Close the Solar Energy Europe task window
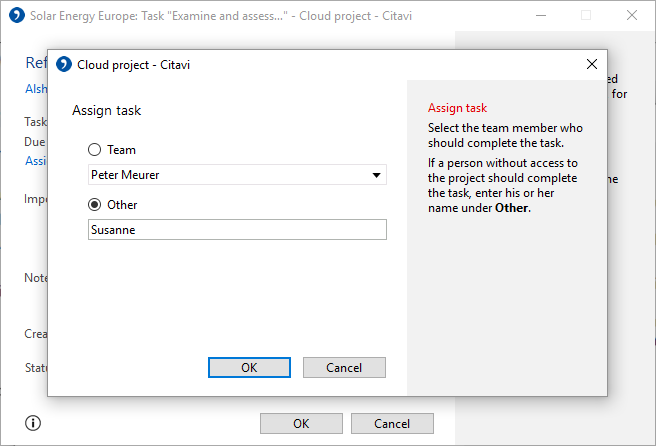 (x=632, y=15)
